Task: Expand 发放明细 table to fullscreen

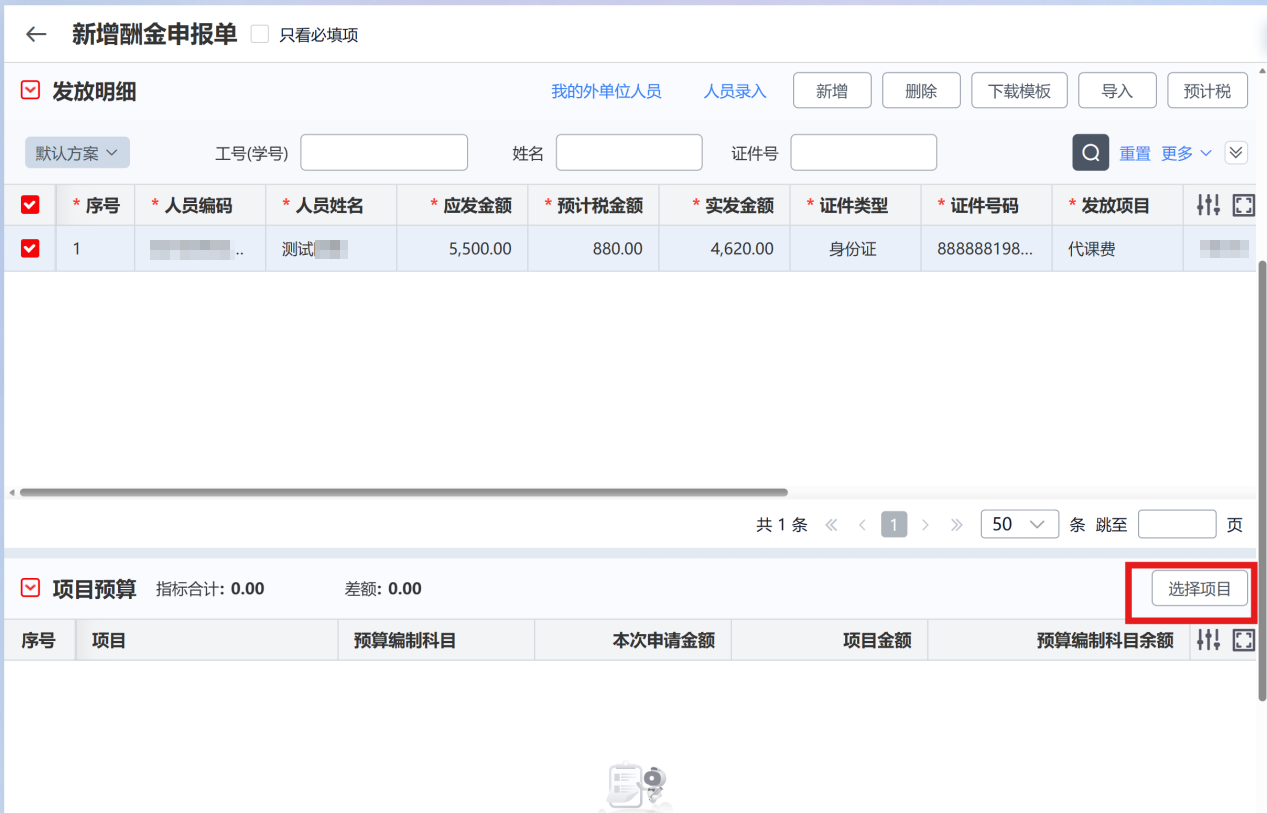Action: 1243,205
